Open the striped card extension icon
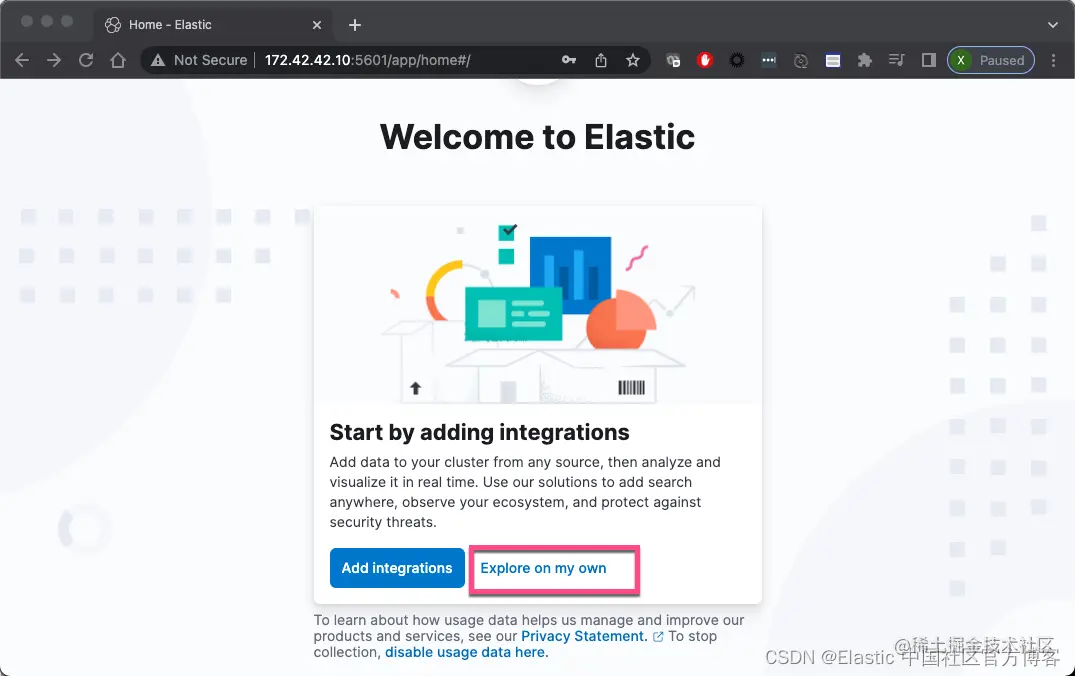Viewport: 1075px width, 676px height. click(832, 60)
